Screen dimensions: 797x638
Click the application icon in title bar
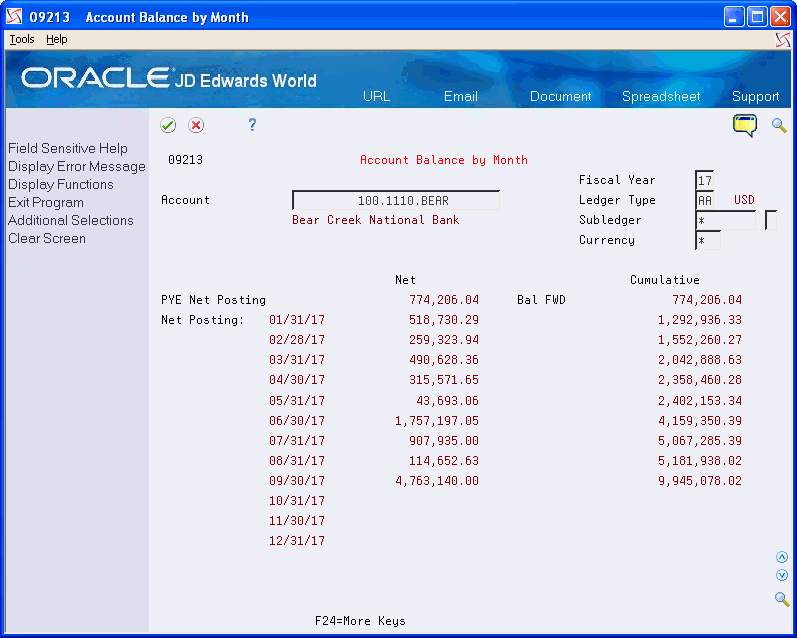point(14,17)
